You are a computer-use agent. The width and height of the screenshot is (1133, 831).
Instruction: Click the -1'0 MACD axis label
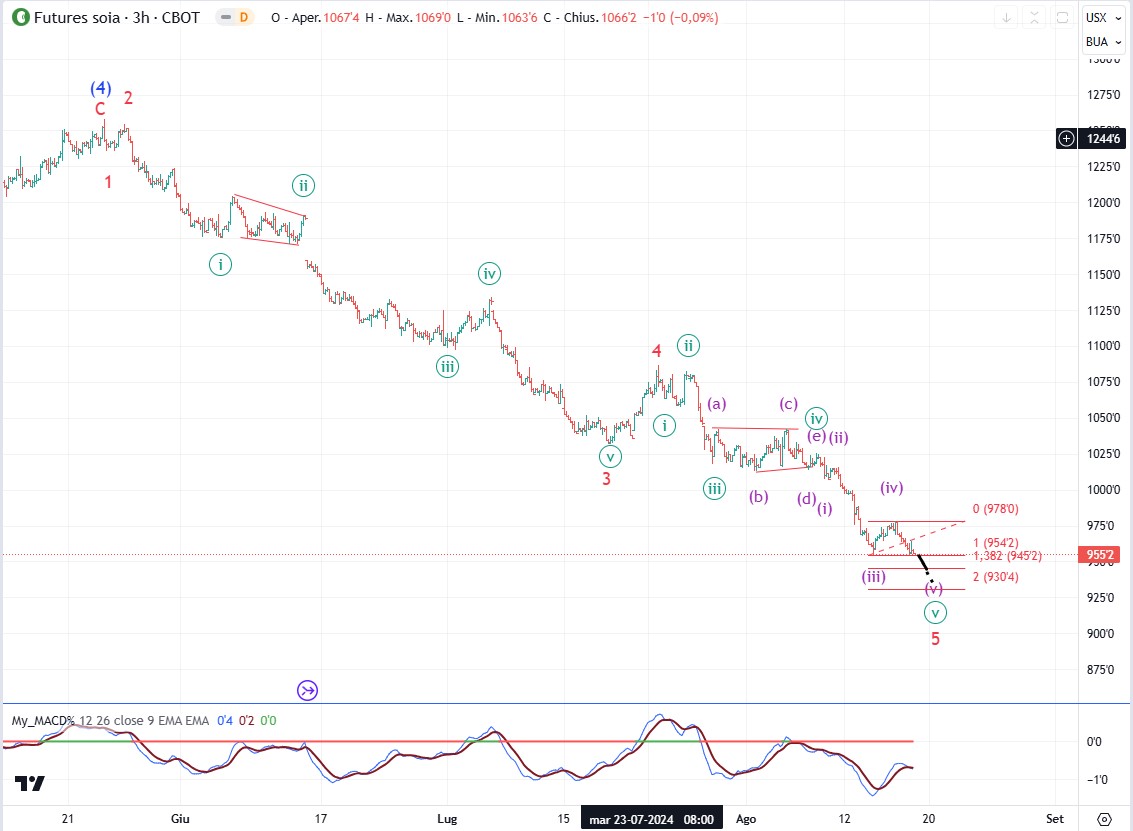[x=1098, y=780]
